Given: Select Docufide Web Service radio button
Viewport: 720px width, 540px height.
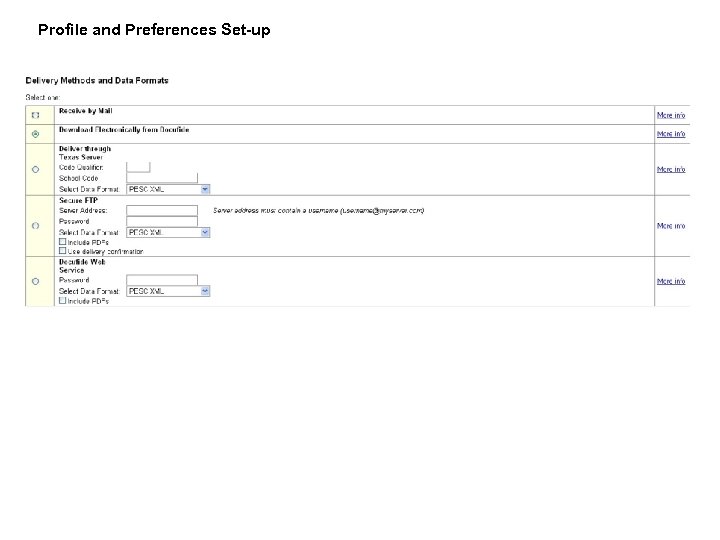Looking at the screenshot, I should coord(36,281).
